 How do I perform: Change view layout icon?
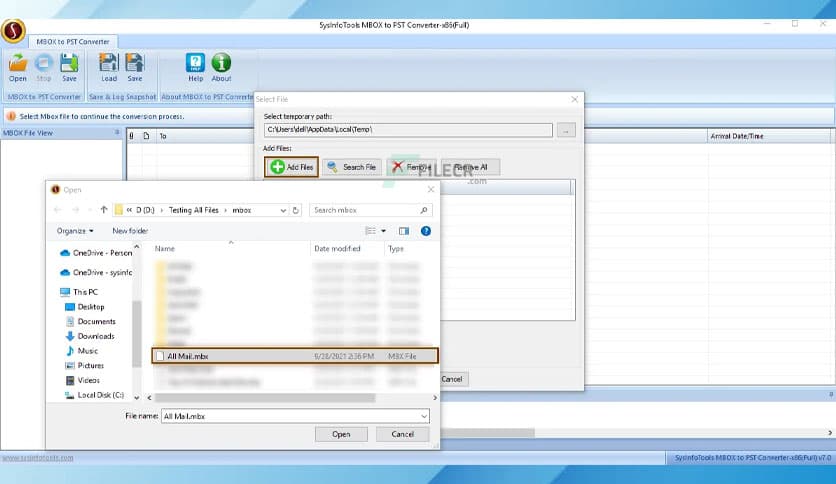pyautogui.click(x=371, y=231)
